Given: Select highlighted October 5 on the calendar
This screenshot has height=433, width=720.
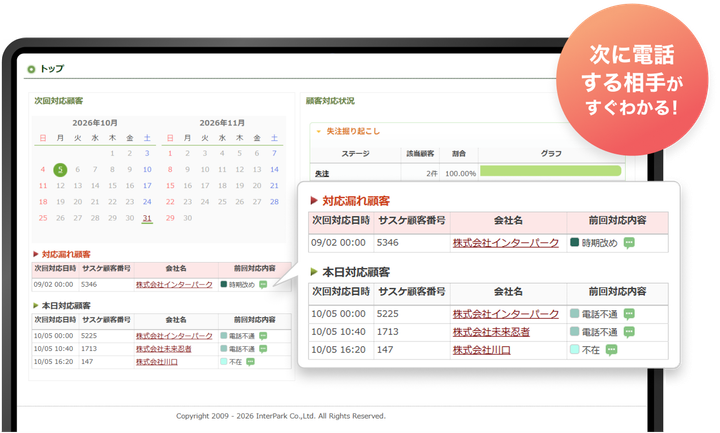Looking at the screenshot, I should click(60, 169).
